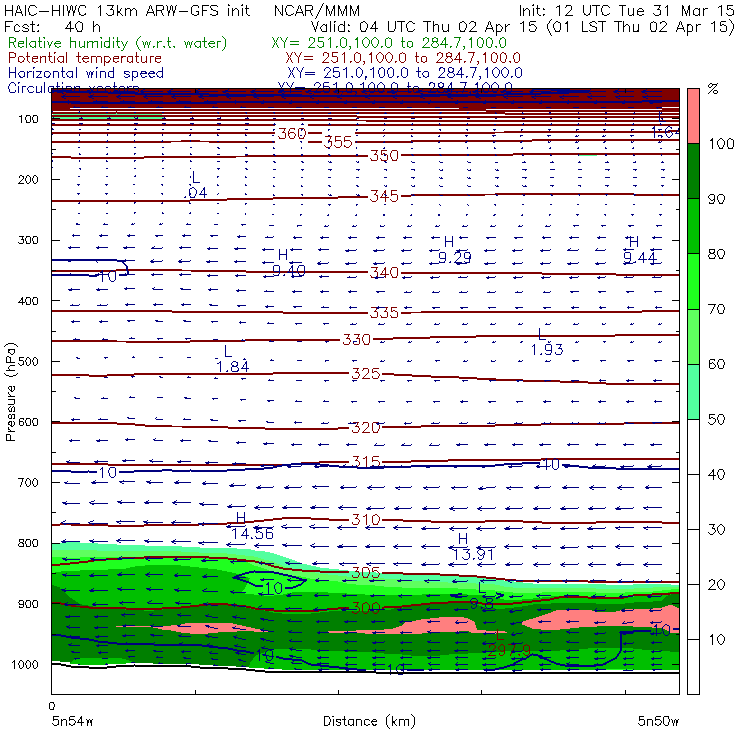Click the red 'Potential temperature' legend entry
The image size is (740, 740).
point(85,58)
